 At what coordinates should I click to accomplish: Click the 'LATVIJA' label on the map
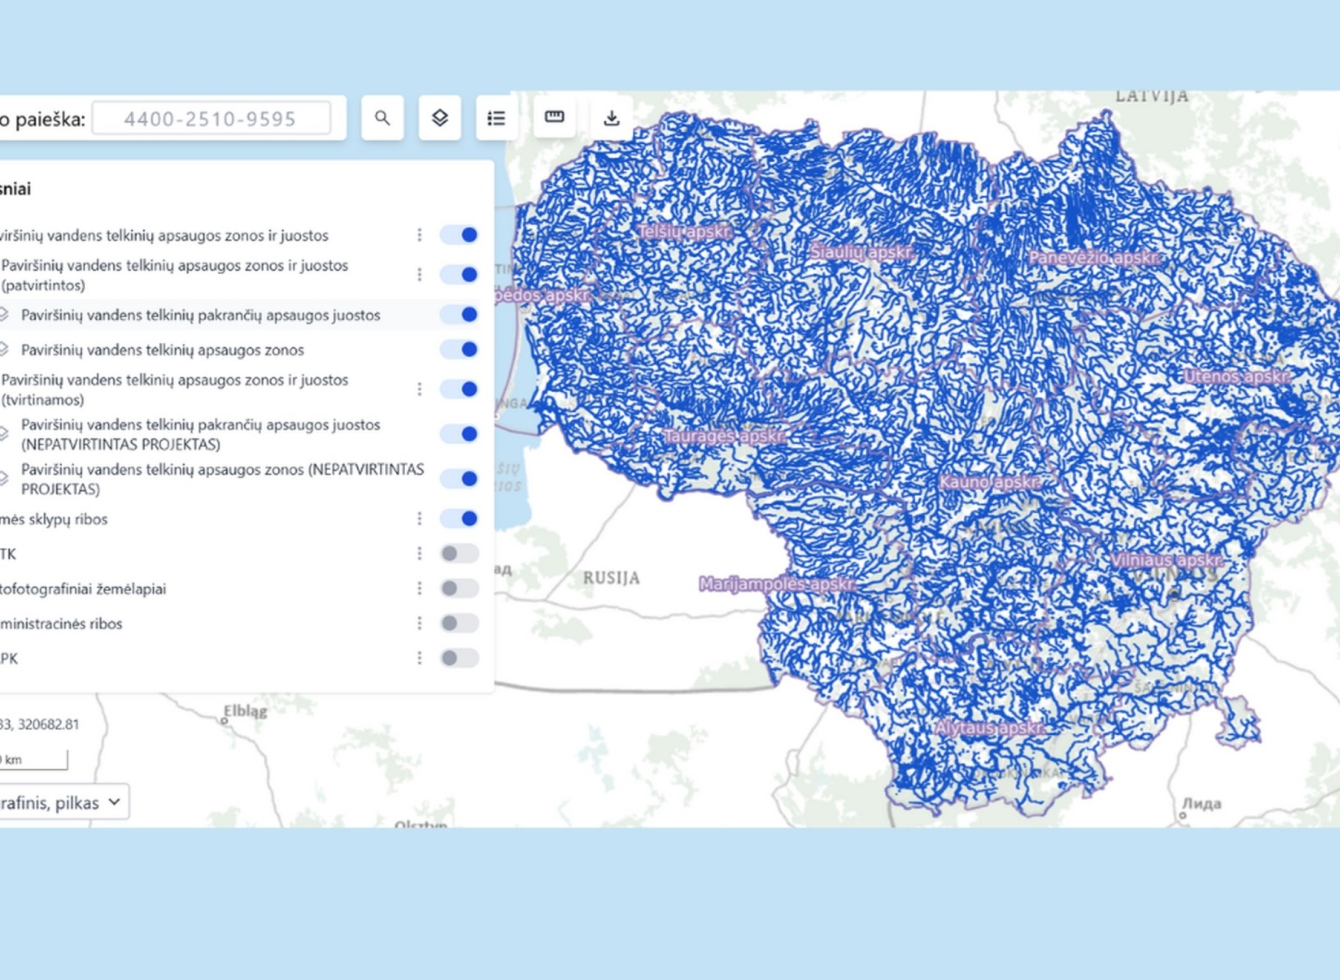coord(1152,96)
